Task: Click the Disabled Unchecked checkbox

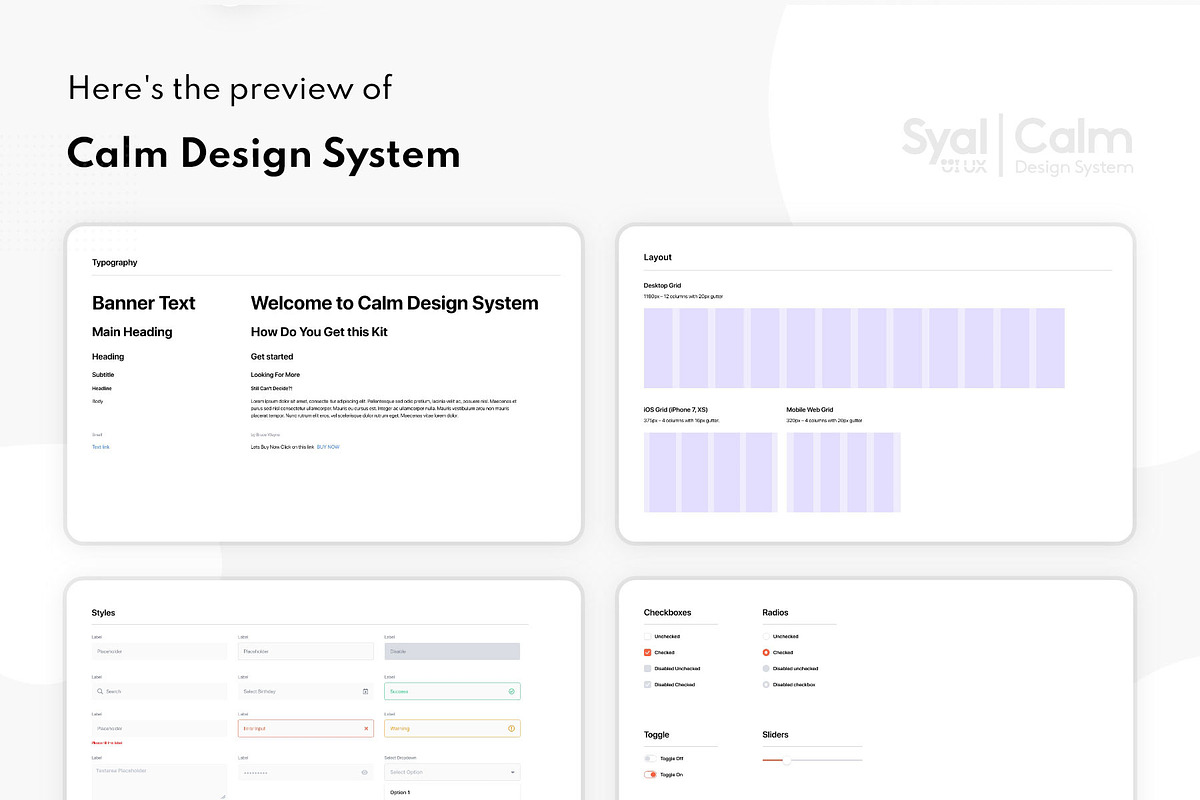Action: [647, 668]
